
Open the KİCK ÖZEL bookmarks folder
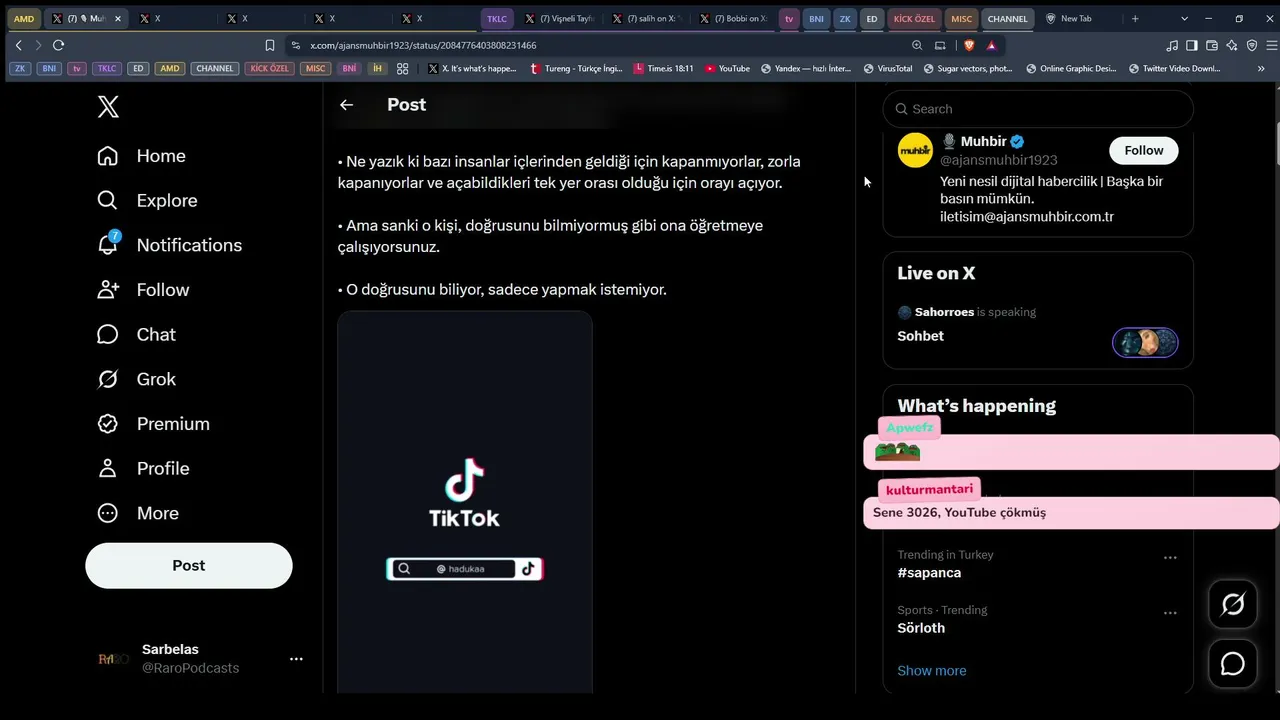click(271, 68)
